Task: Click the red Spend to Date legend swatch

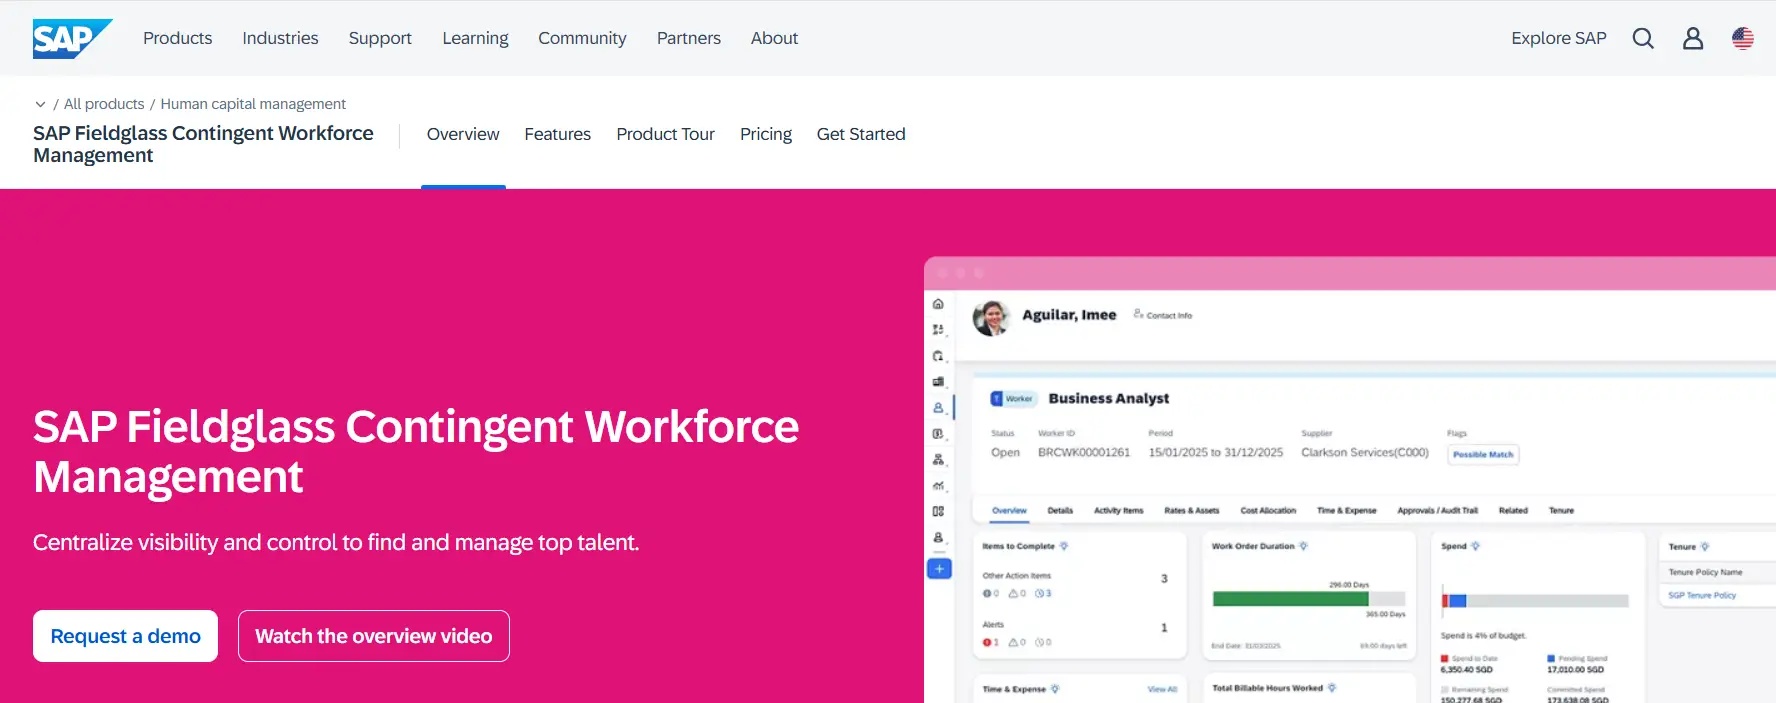Action: 1444,658
